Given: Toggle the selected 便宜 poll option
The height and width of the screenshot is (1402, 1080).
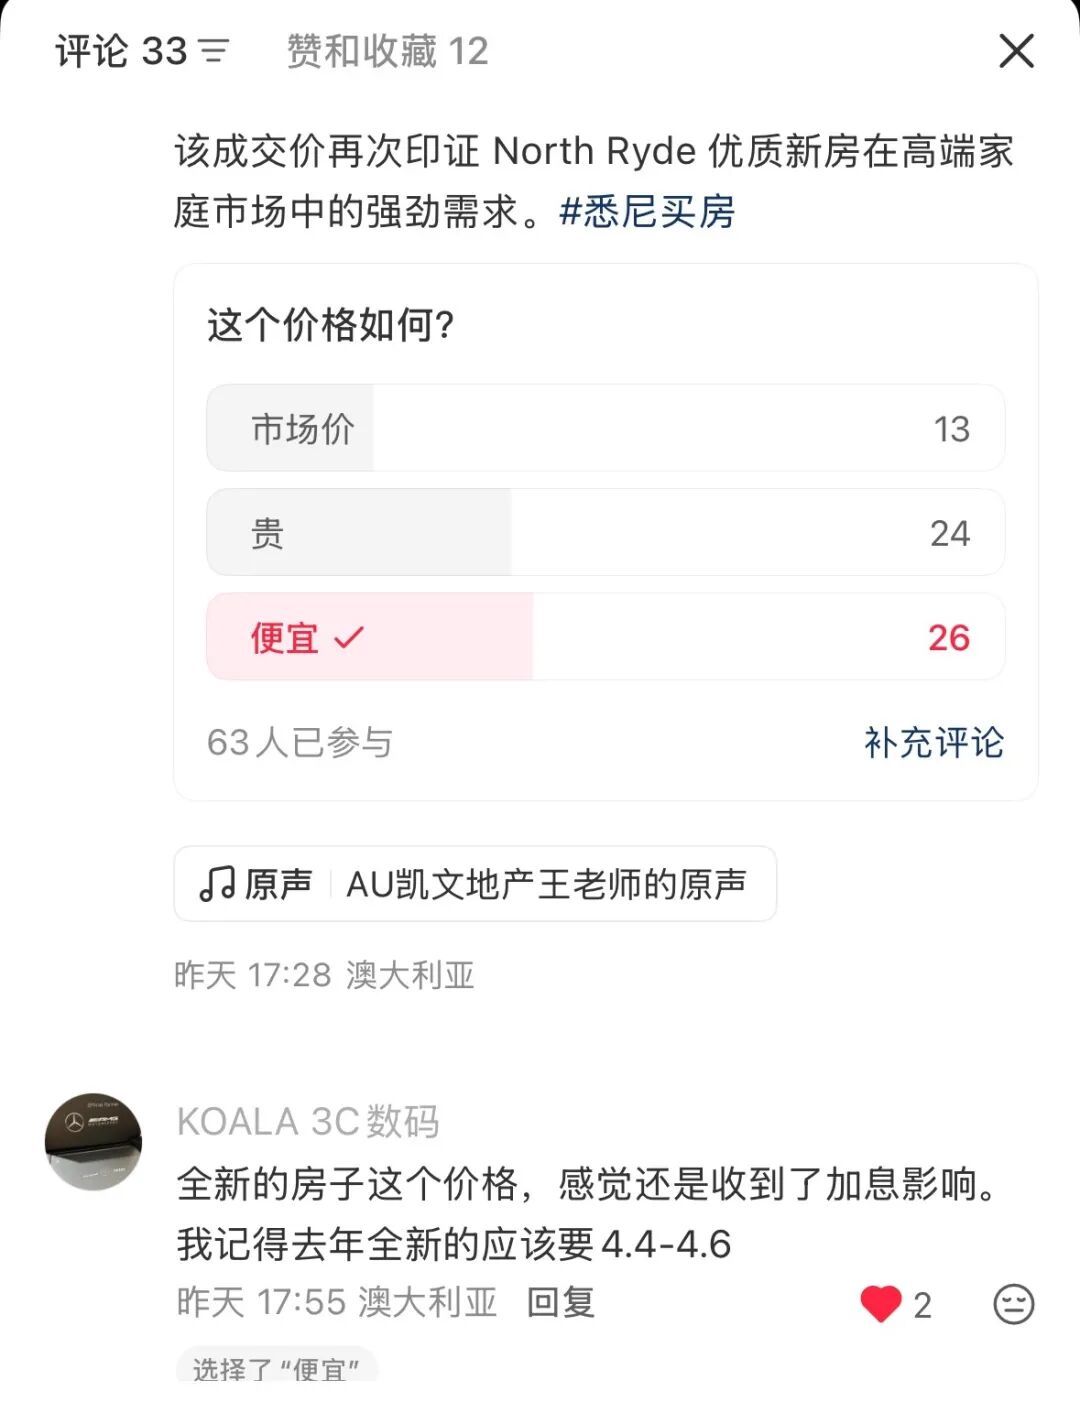Looking at the screenshot, I should click(605, 637).
